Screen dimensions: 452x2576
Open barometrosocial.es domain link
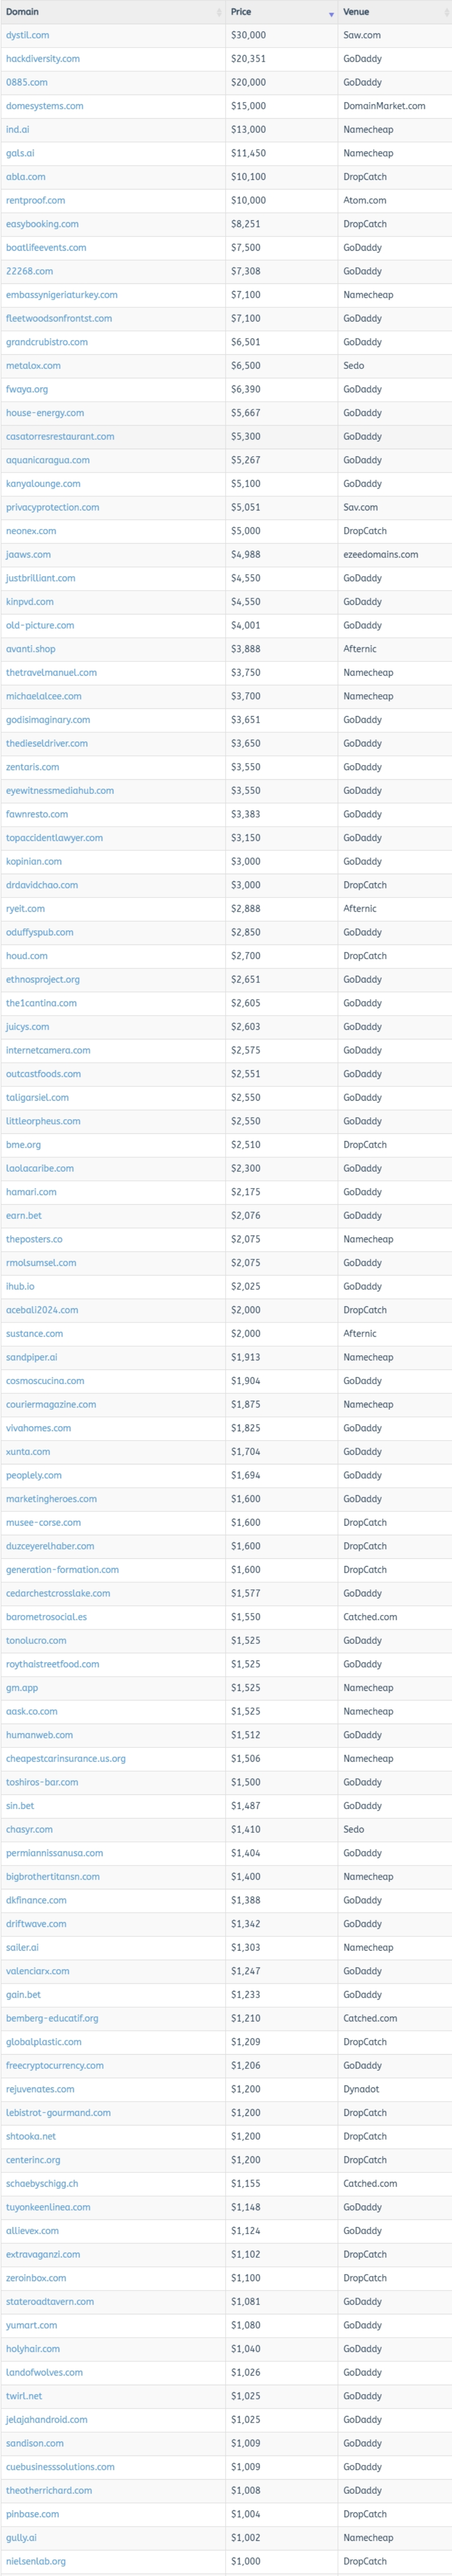point(46,1617)
